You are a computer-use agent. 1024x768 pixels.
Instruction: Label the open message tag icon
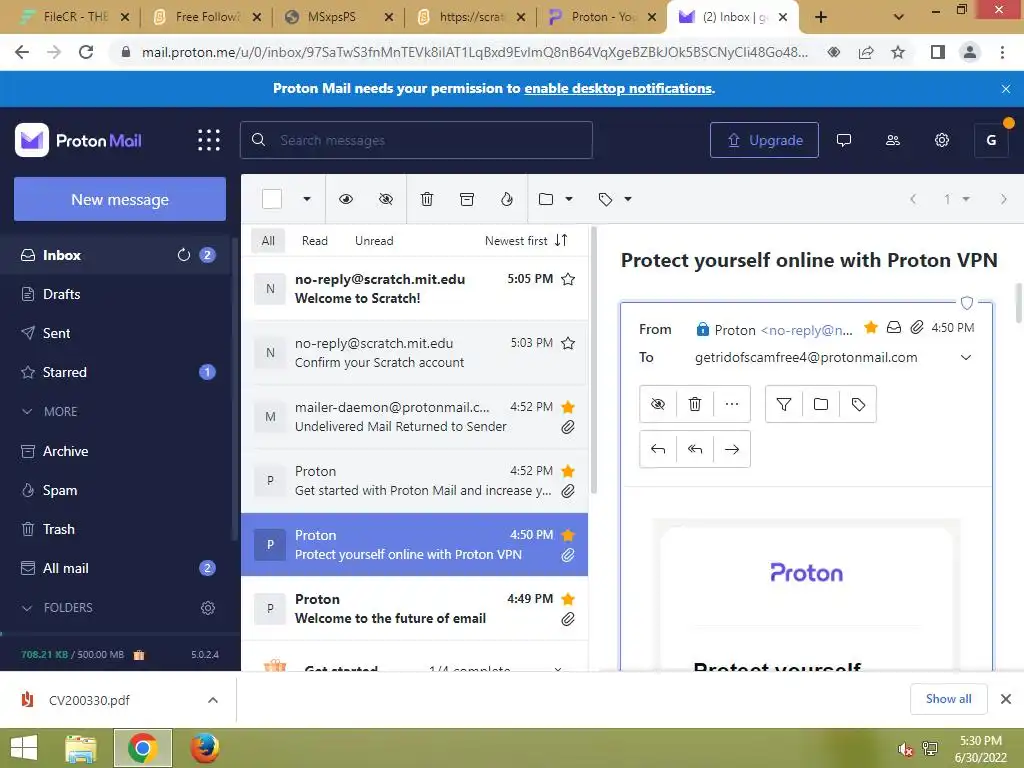pyautogui.click(x=858, y=404)
